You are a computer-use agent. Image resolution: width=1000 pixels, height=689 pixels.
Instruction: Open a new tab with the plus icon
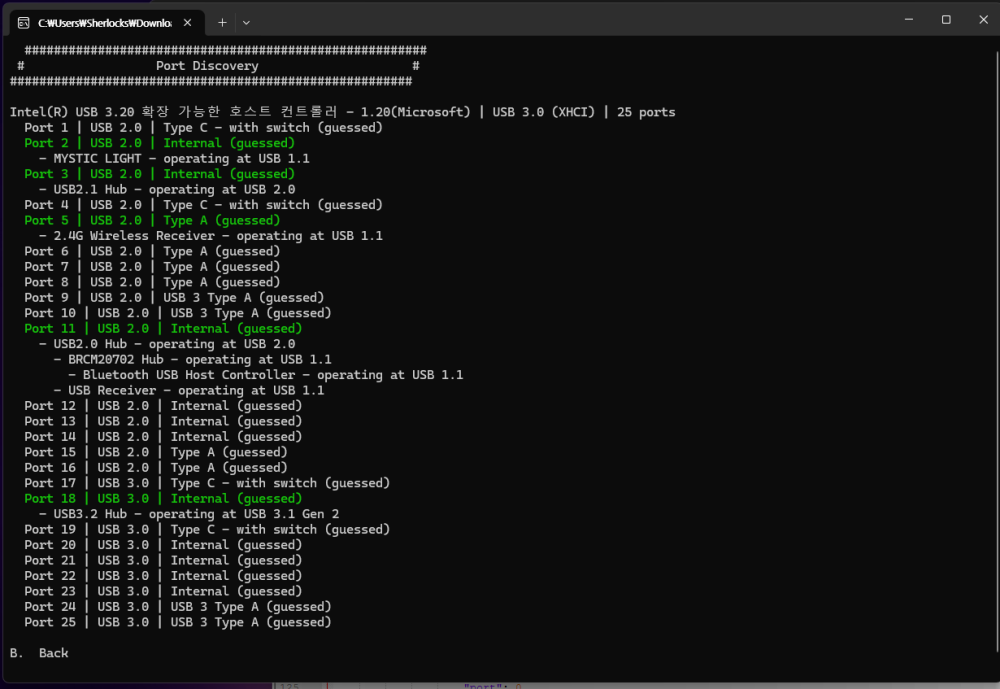[x=222, y=22]
